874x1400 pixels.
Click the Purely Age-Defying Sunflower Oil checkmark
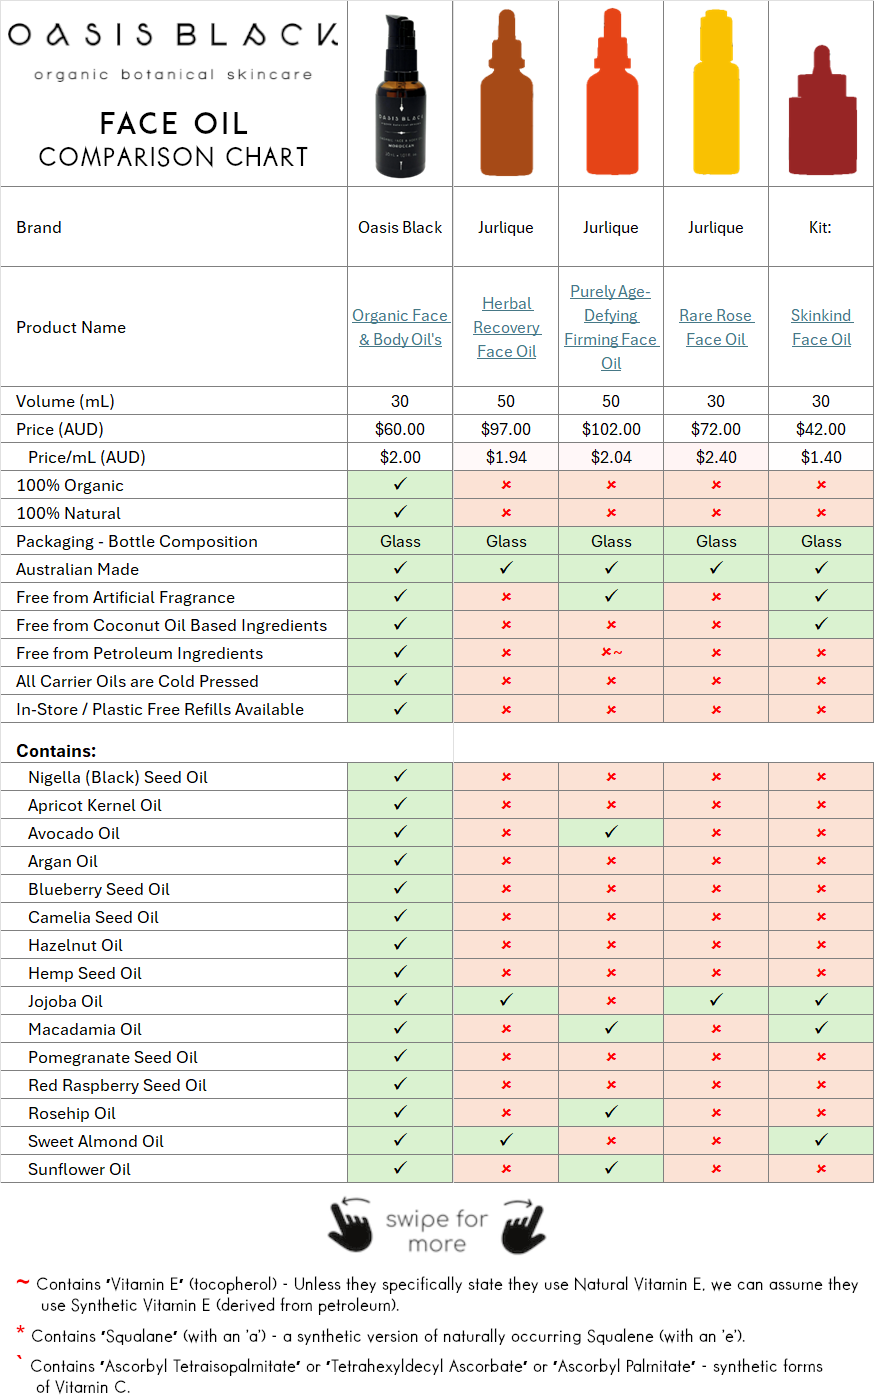click(611, 1168)
